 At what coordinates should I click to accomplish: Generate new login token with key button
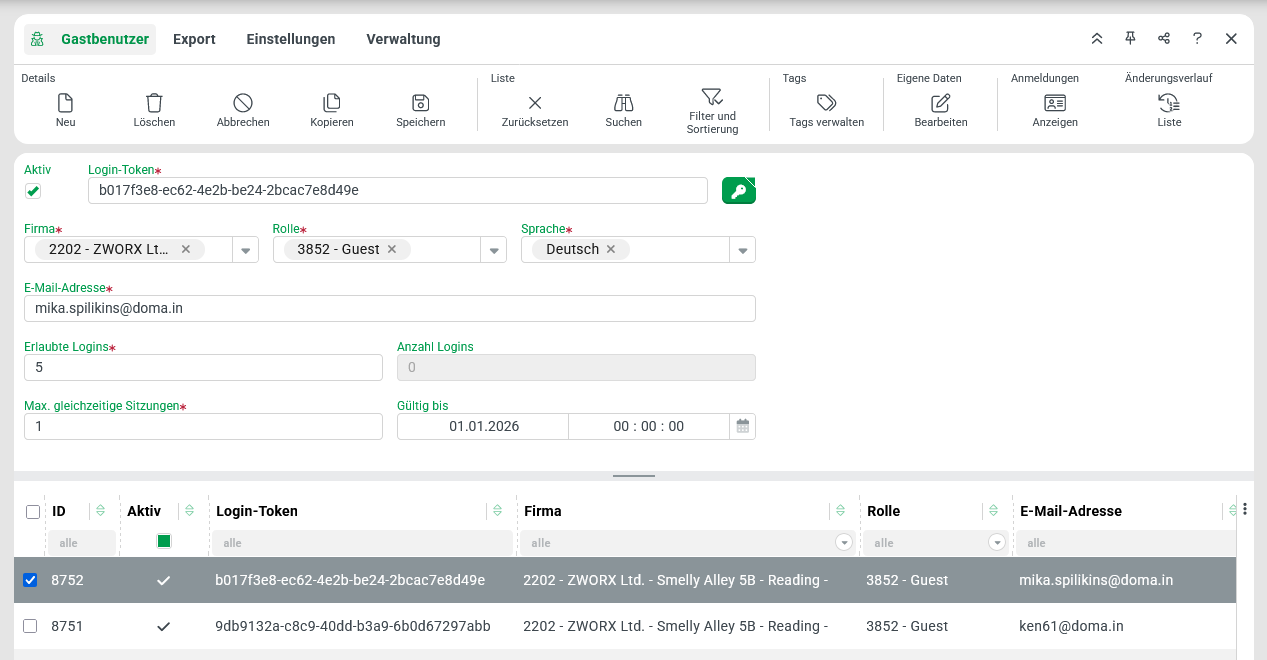point(738,191)
